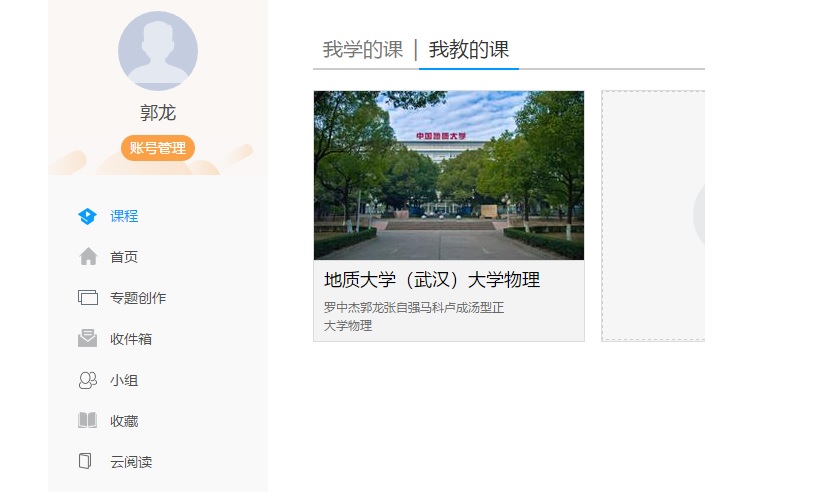This screenshot has height=492, width=819.
Task: Open the 课程 sidebar menu item
Action: (124, 216)
